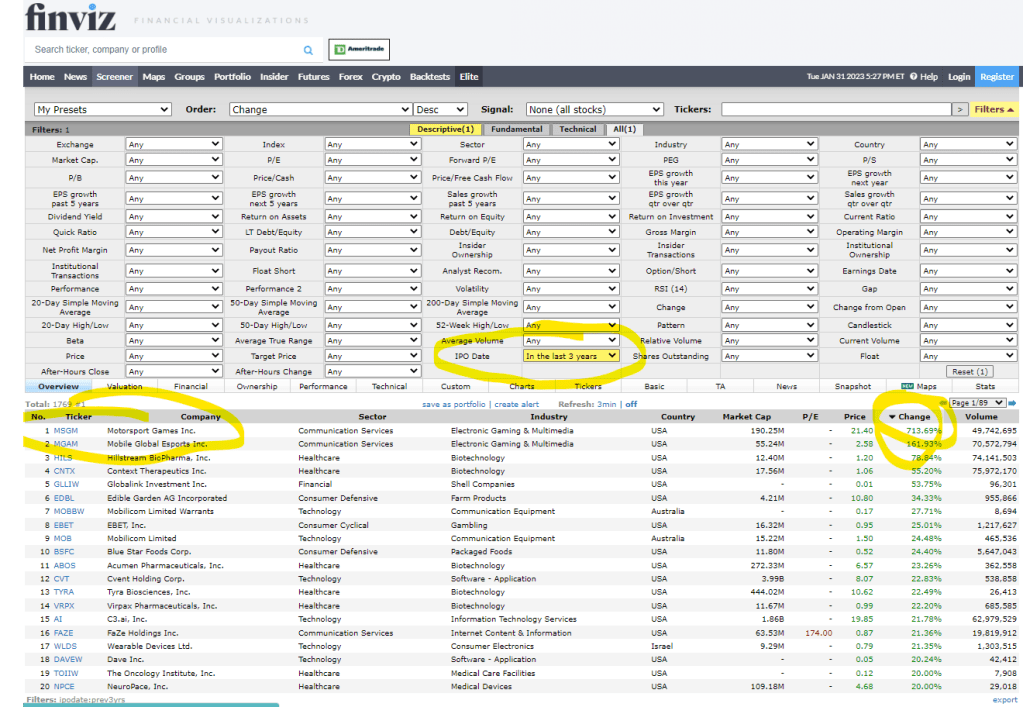Viewport: 1023px width, 707px height.
Task: Turn auto refresh off
Action: point(631,404)
